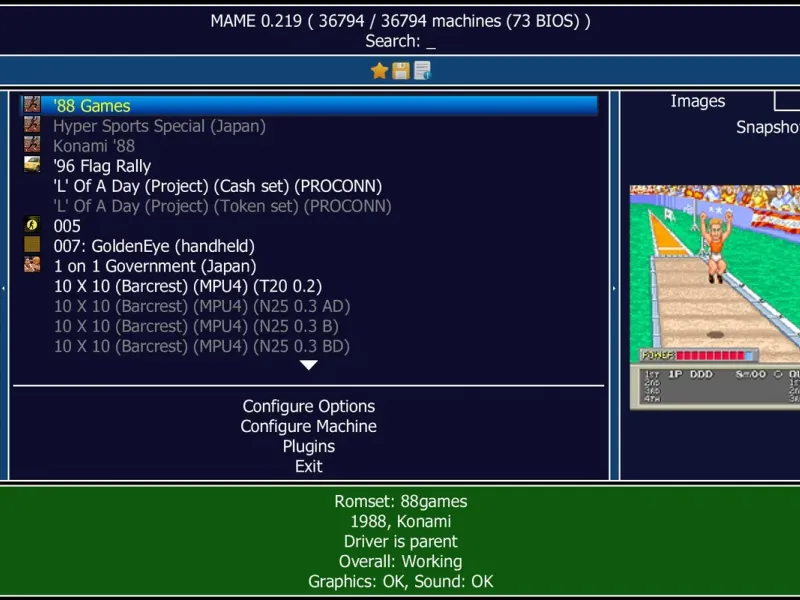Image resolution: width=800 pixels, height=600 pixels.
Task: Select '88 Games in the list
Action: point(309,106)
